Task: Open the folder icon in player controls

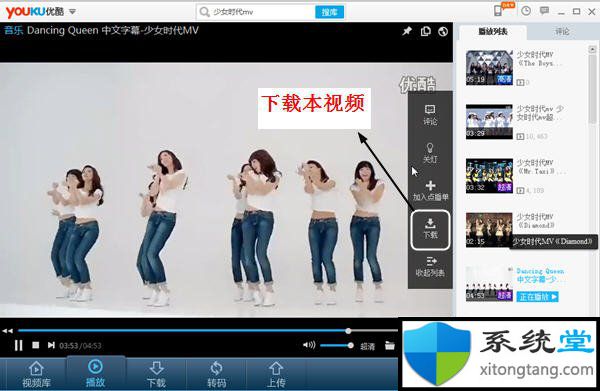Action: (390, 345)
